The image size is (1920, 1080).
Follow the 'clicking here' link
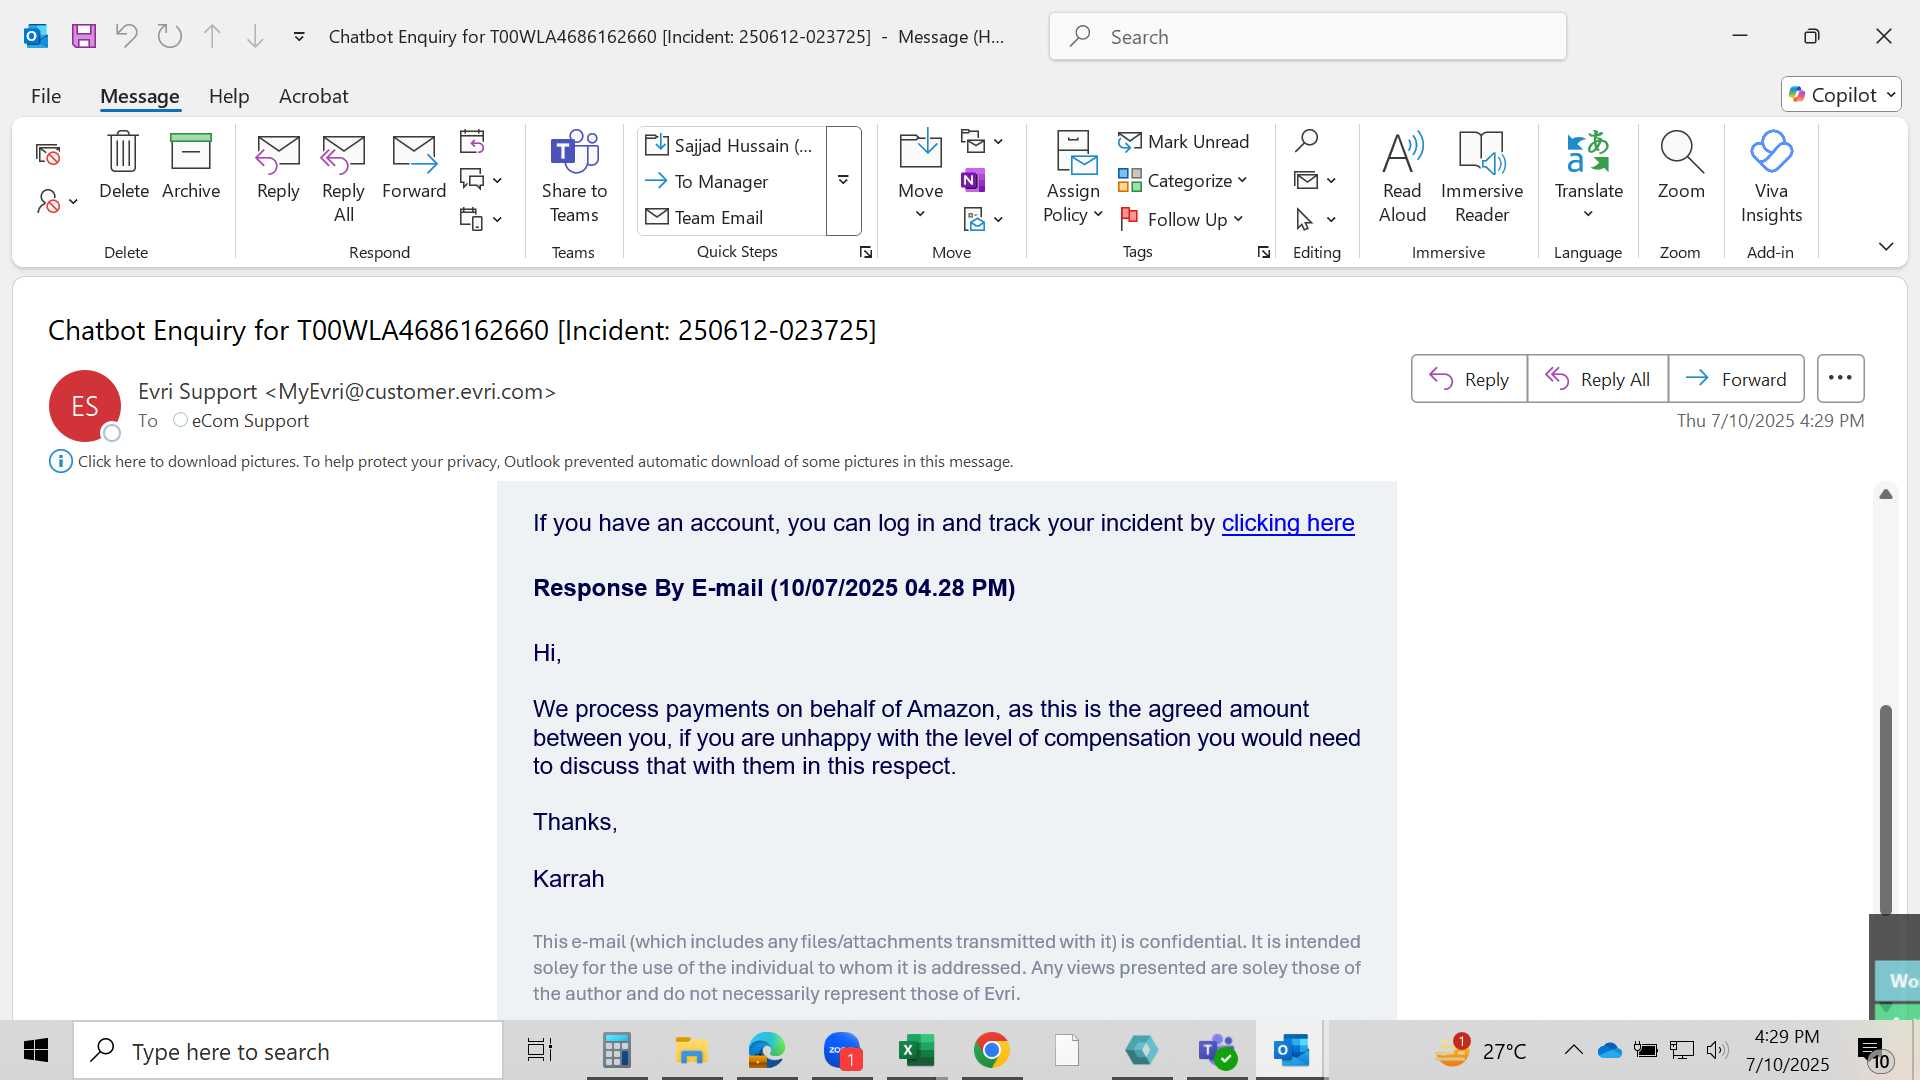coord(1288,523)
